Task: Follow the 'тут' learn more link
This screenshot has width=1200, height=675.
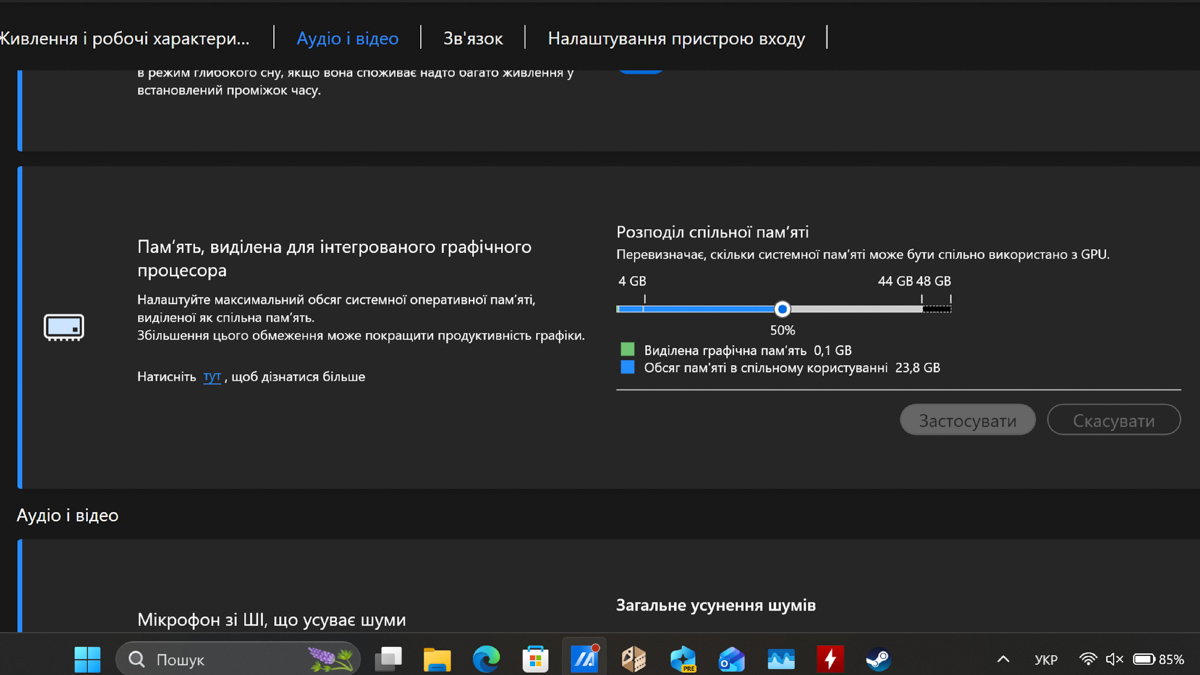Action: pos(212,377)
